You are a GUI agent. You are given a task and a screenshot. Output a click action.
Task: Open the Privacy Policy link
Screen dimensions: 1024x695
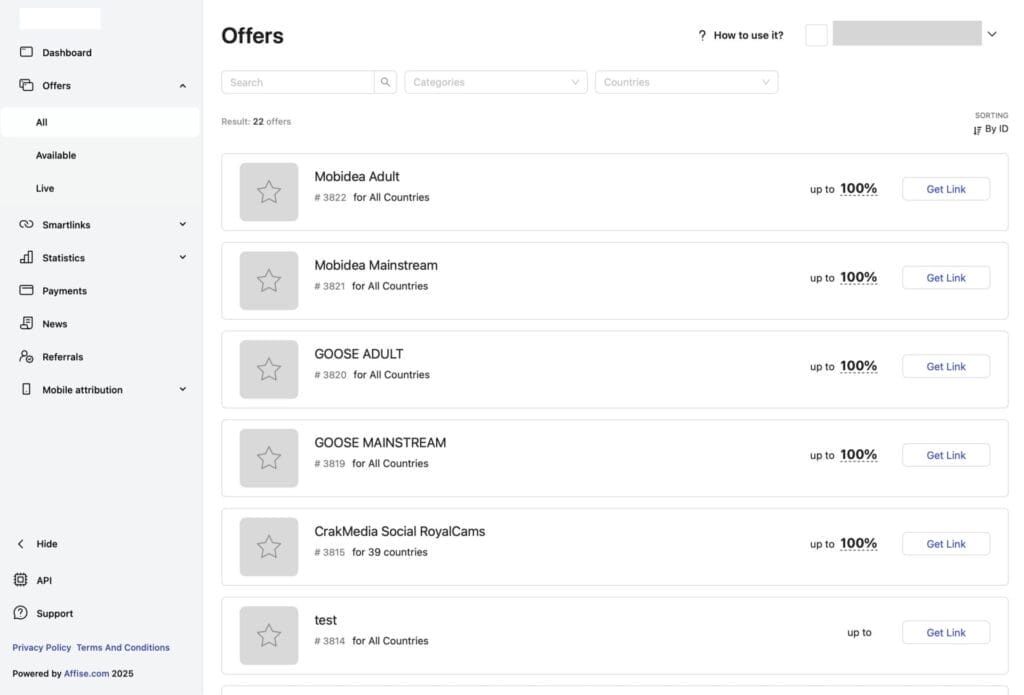[x=41, y=647]
